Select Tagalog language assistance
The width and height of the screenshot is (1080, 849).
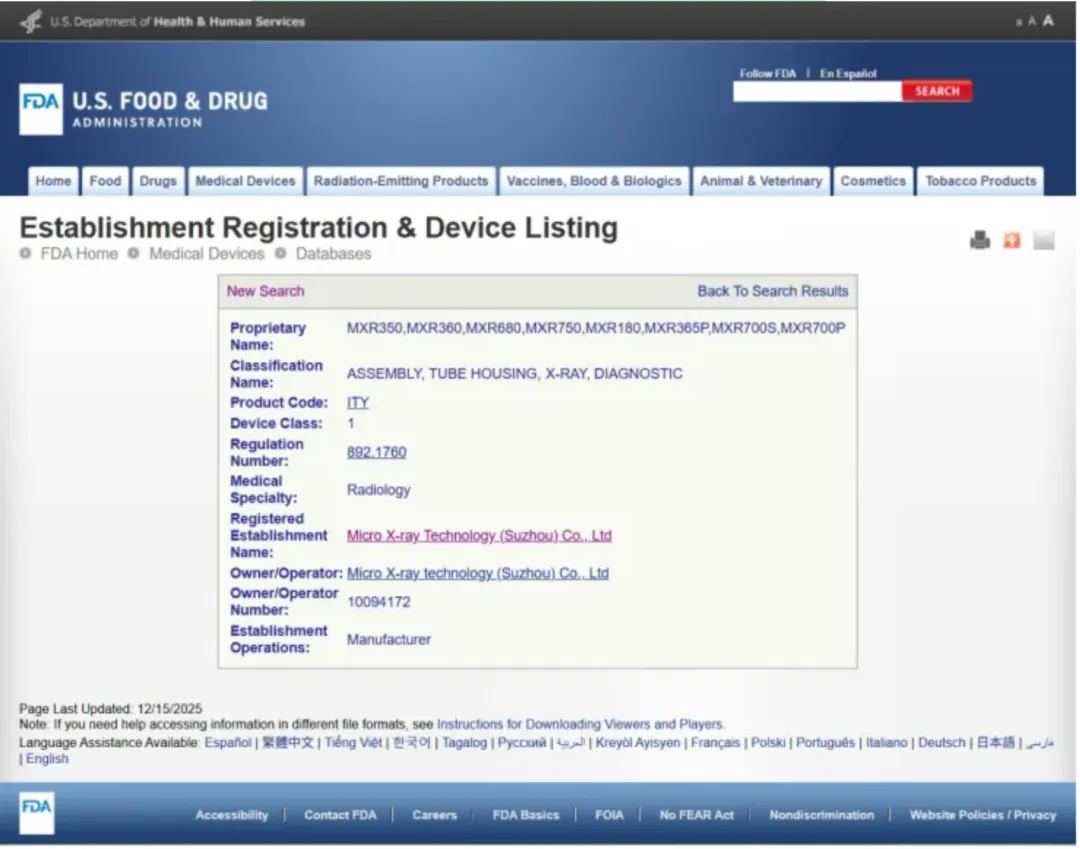[x=464, y=742]
